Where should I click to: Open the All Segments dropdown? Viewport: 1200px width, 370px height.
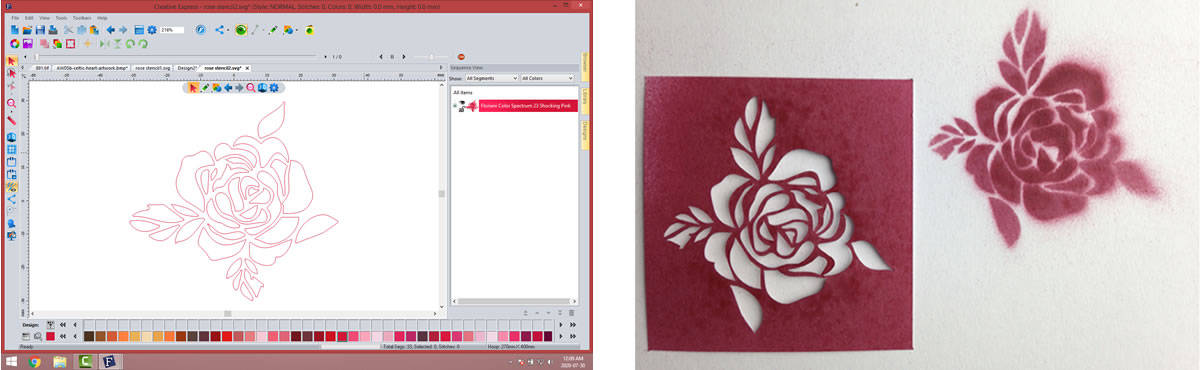pos(491,78)
